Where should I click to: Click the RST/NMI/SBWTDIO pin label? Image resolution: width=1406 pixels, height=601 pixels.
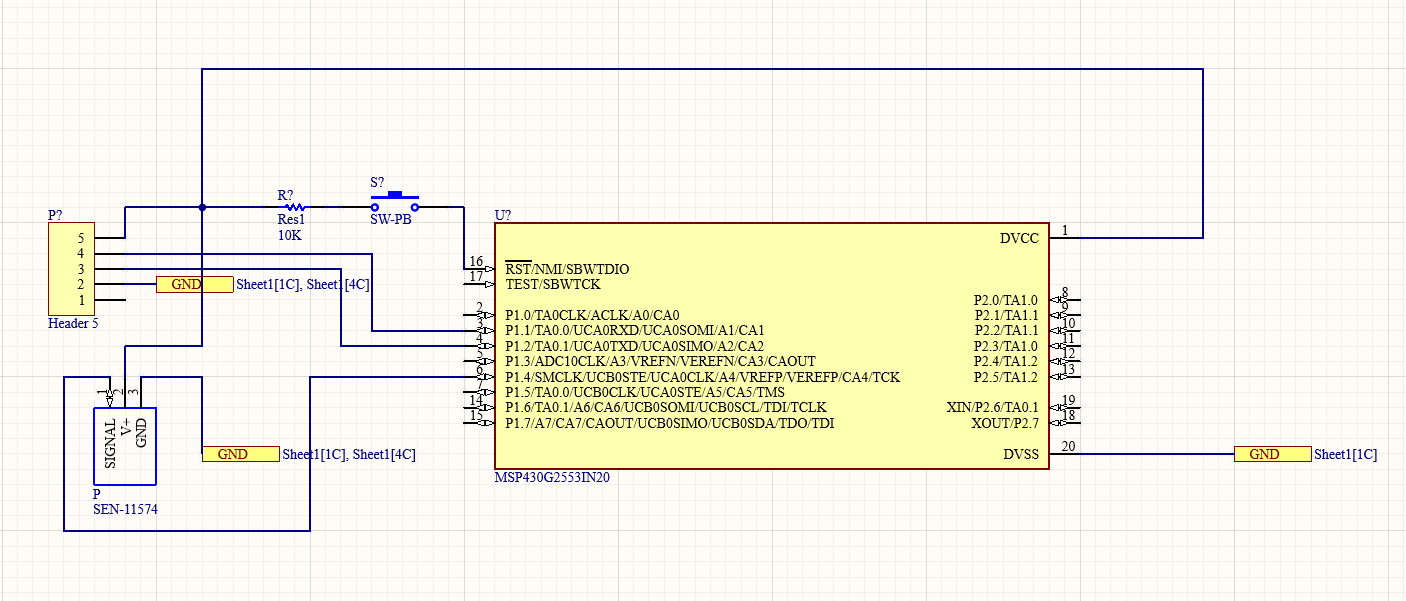[567, 269]
